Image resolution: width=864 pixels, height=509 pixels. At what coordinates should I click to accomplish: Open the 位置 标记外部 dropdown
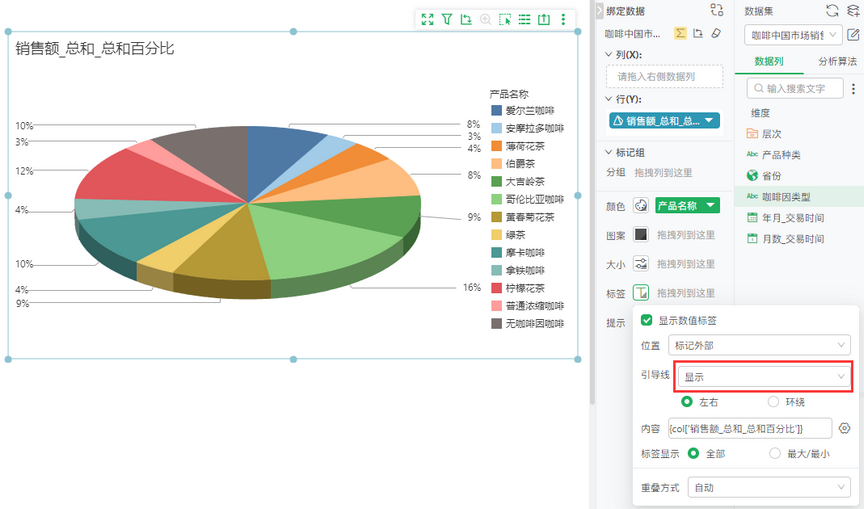pos(763,345)
